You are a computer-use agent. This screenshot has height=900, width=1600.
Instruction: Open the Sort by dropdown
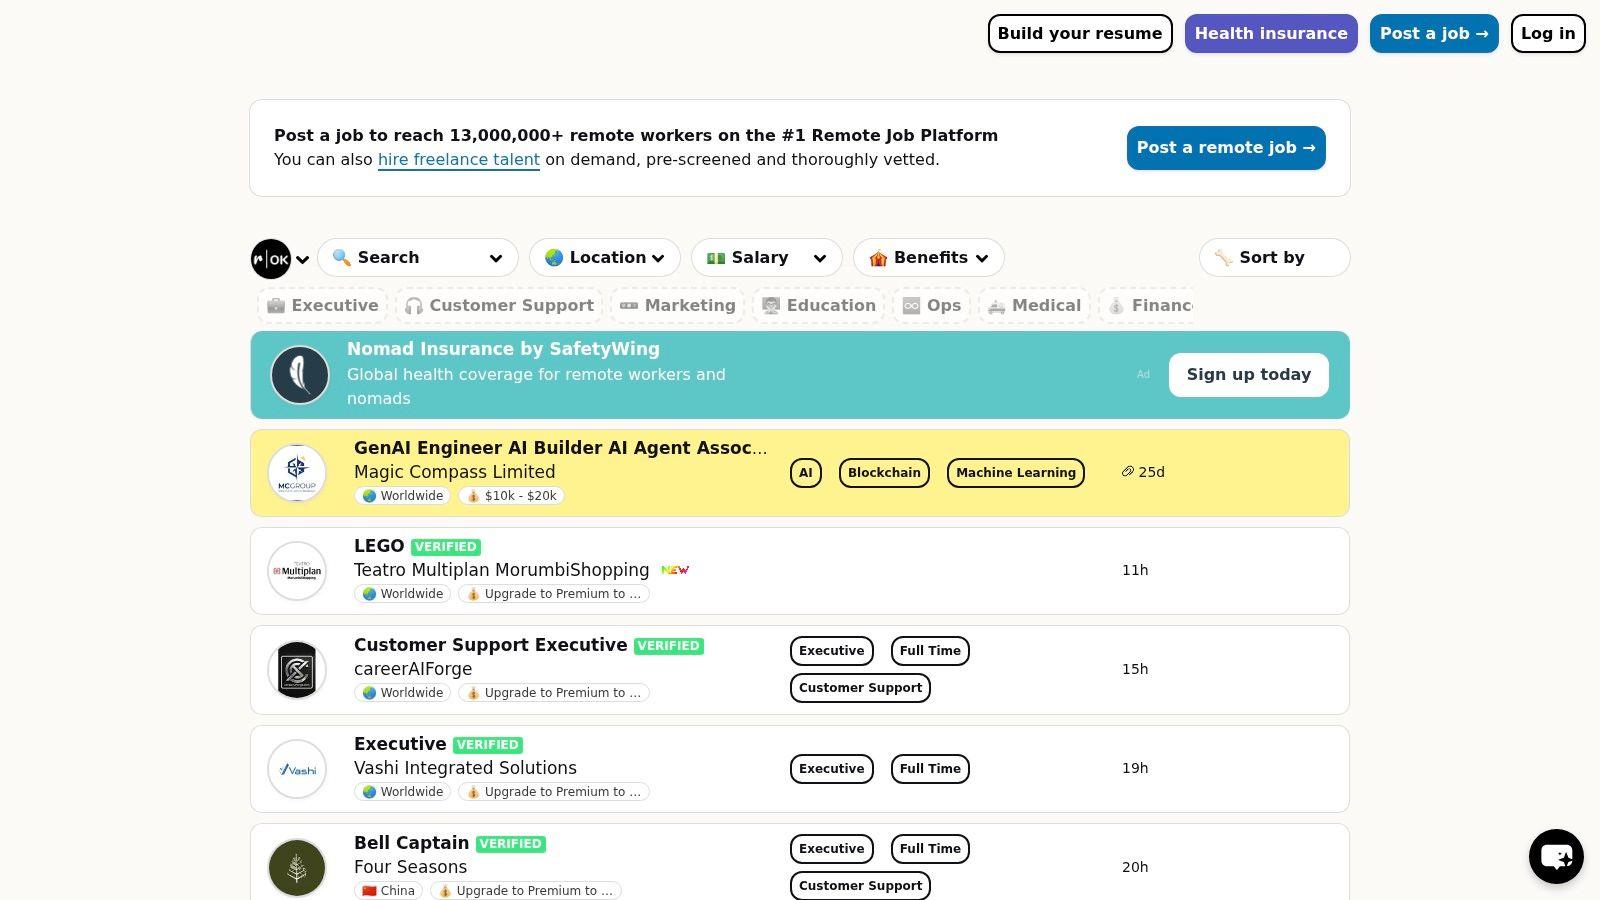[x=1275, y=258]
